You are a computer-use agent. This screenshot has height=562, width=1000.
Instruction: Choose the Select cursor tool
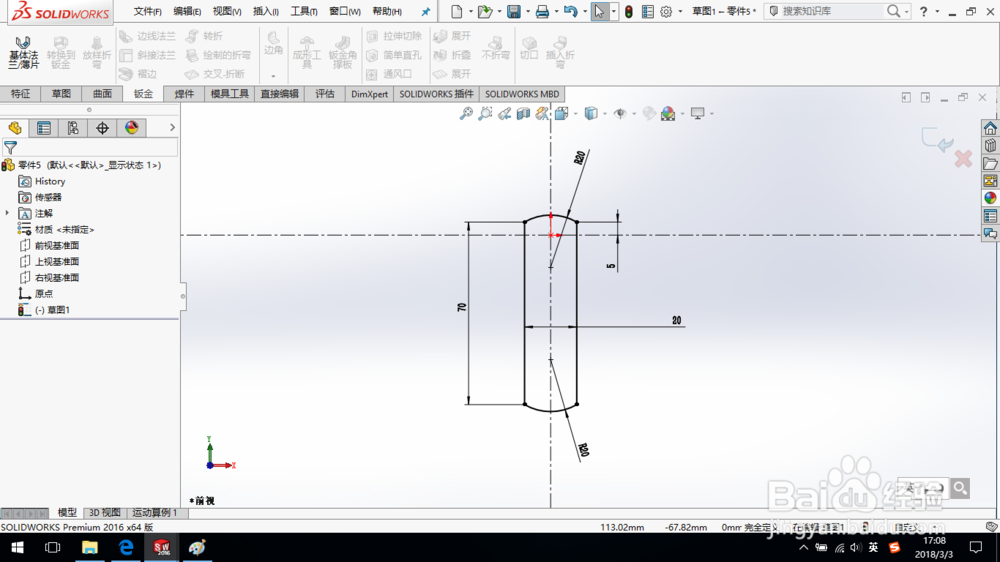coord(599,11)
